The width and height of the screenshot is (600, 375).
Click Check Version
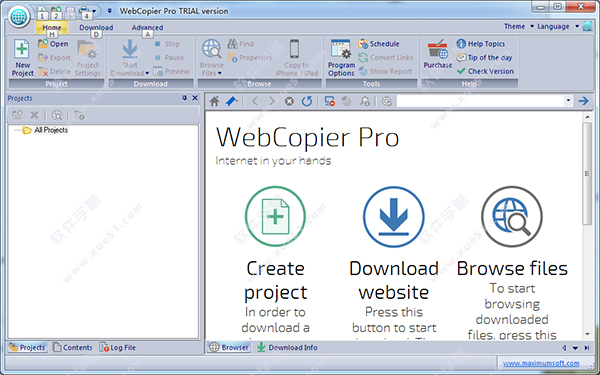click(x=485, y=72)
